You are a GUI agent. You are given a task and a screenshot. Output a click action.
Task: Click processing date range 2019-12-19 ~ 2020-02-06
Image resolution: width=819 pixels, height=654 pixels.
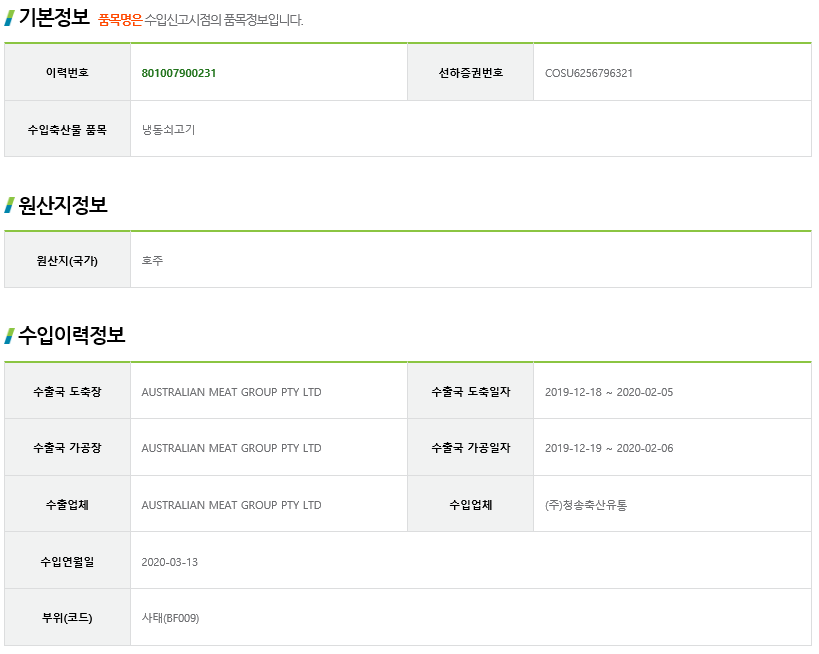tap(609, 448)
